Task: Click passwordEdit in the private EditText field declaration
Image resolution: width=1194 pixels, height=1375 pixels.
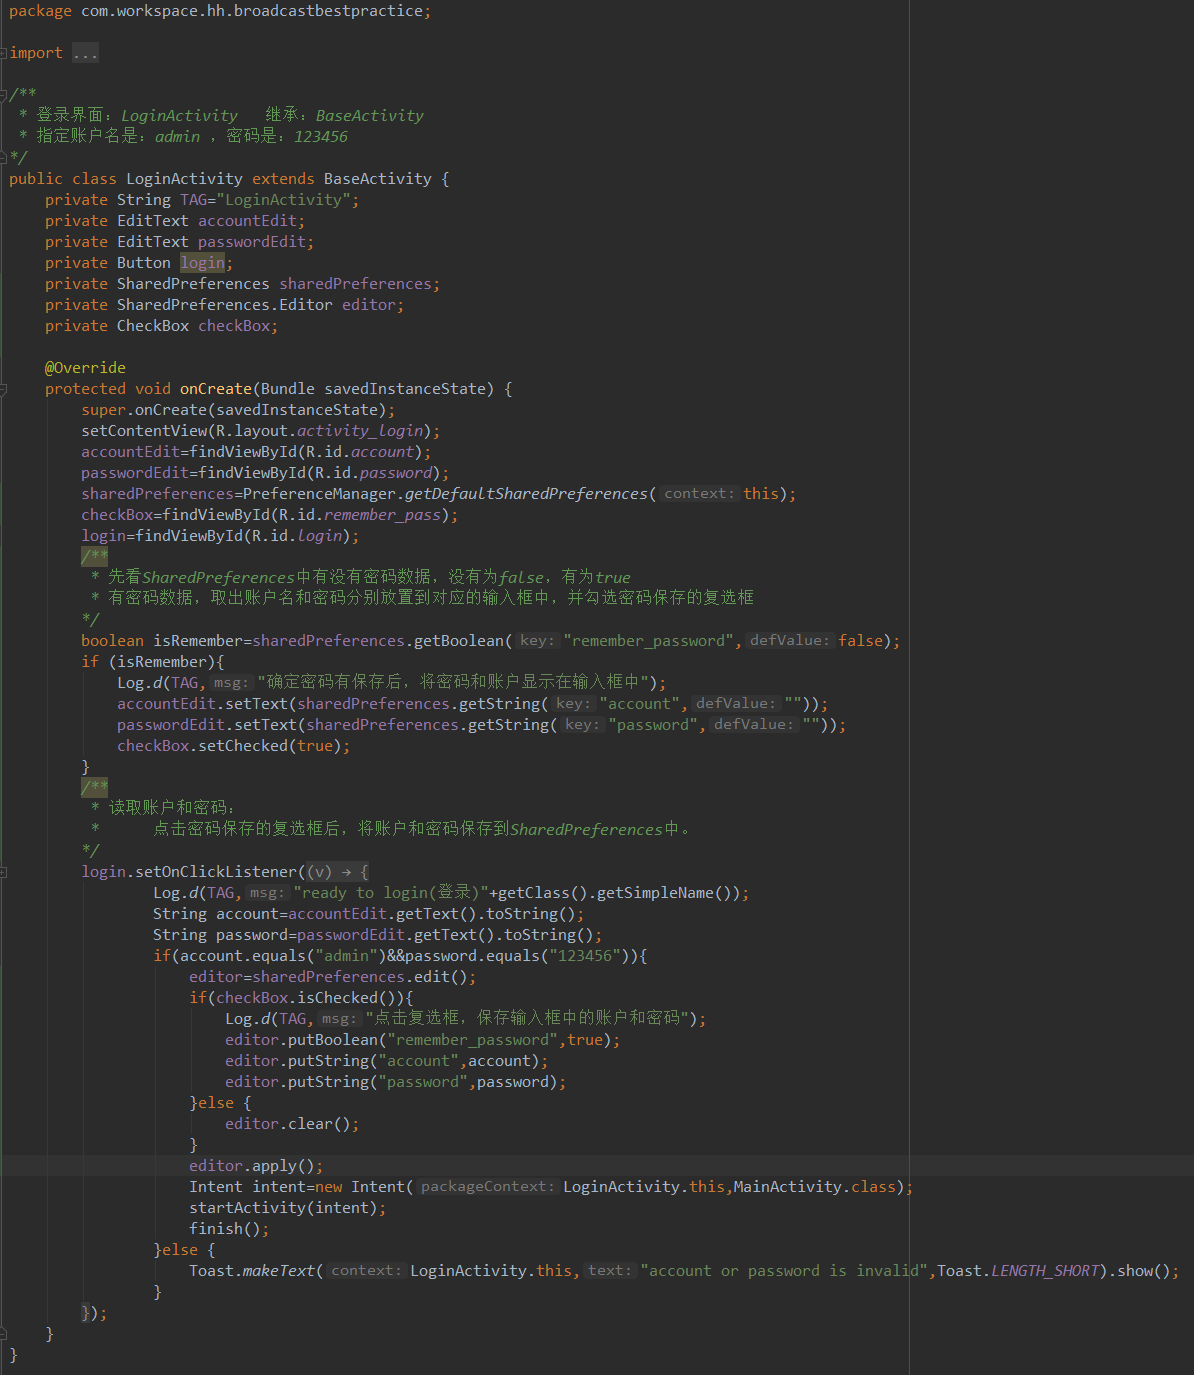Action: 251,242
